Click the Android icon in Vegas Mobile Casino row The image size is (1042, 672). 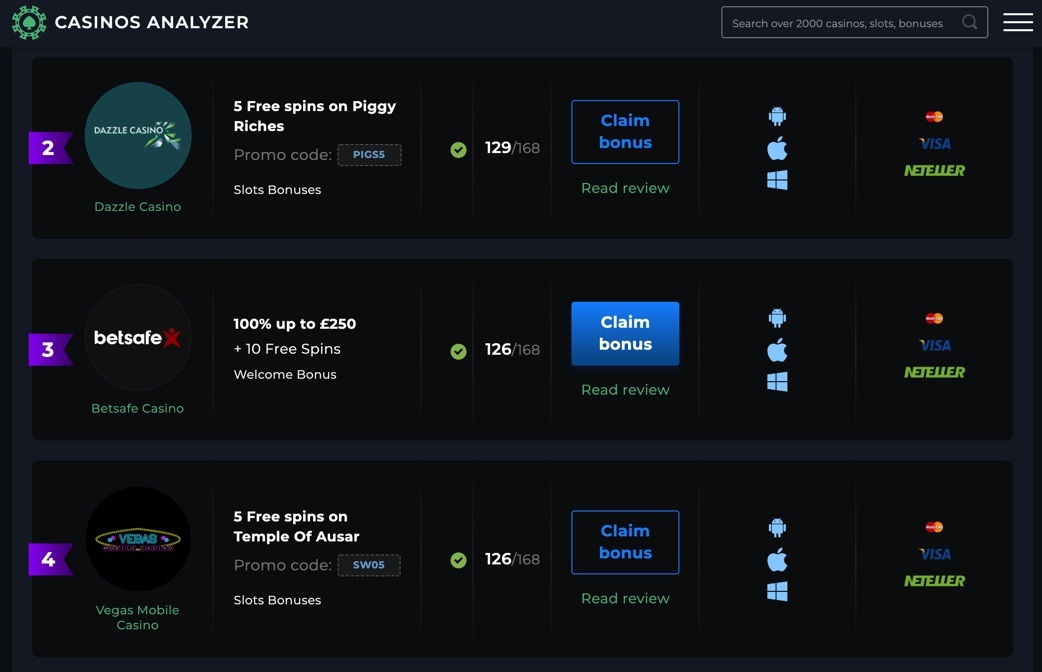point(777,528)
